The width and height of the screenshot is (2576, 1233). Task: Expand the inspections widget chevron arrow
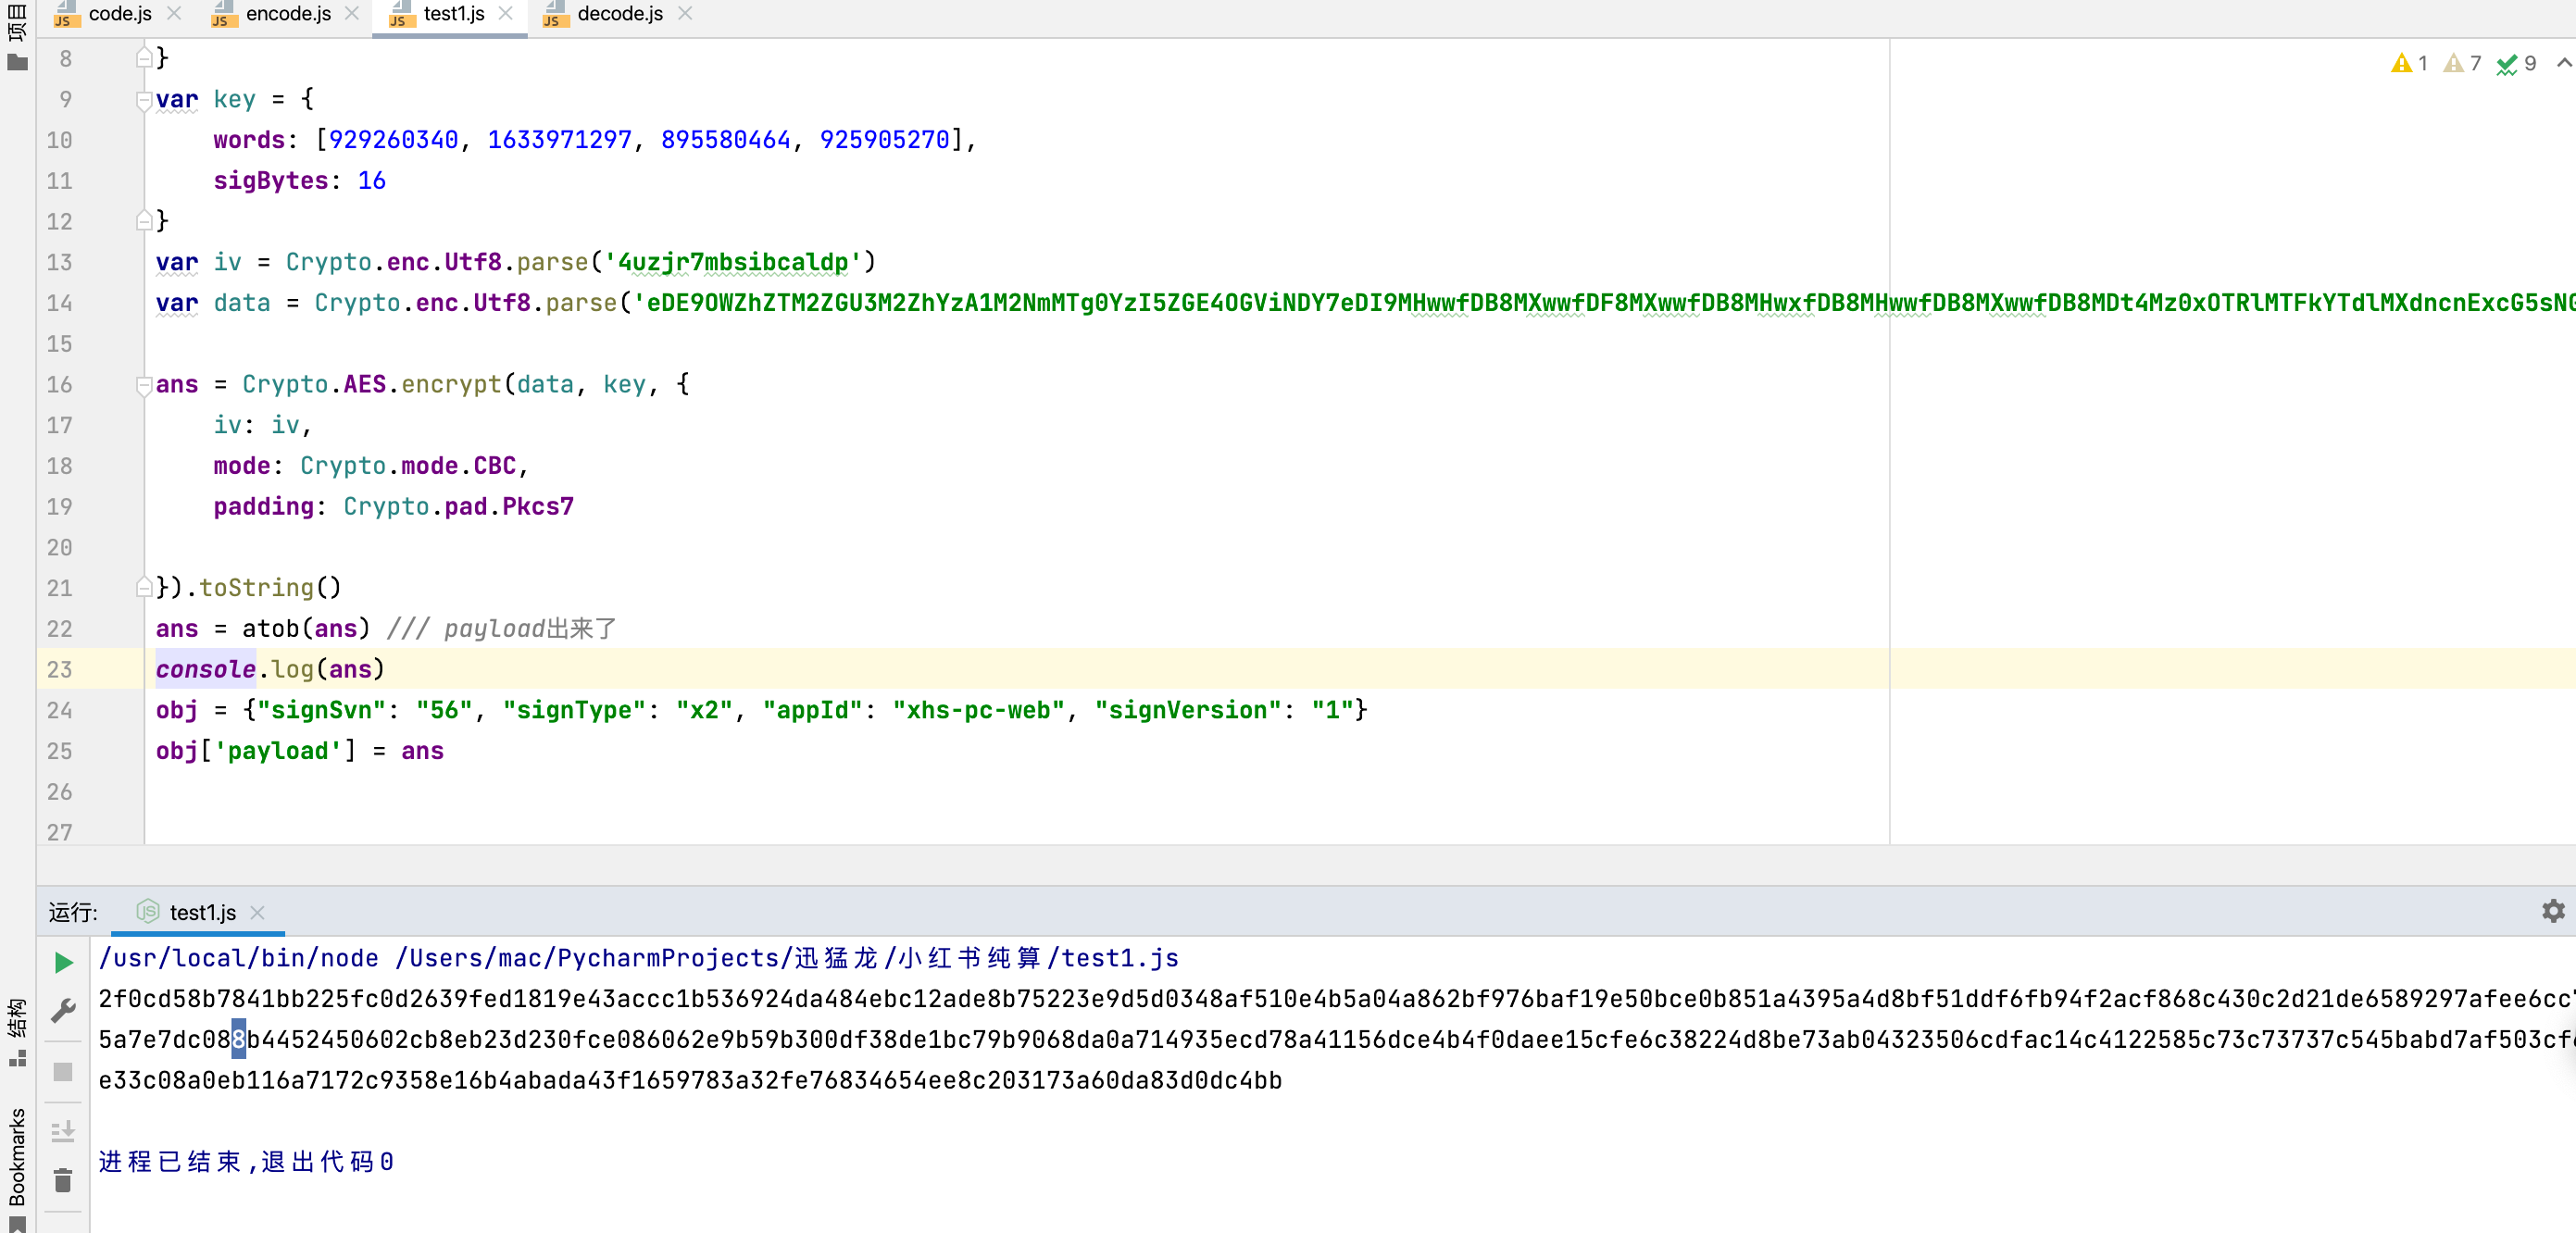(x=2563, y=63)
